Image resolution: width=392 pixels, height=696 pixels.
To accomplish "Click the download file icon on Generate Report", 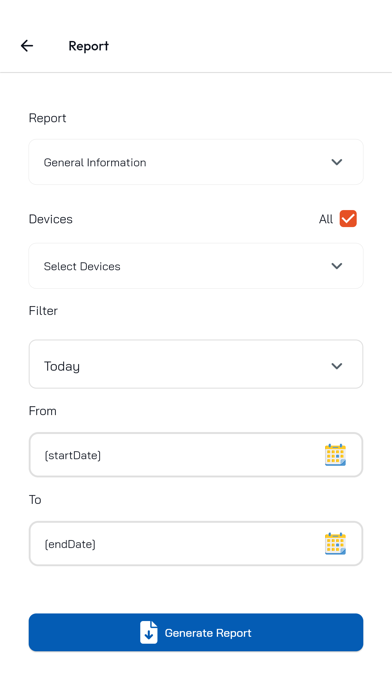I will click(x=149, y=633).
